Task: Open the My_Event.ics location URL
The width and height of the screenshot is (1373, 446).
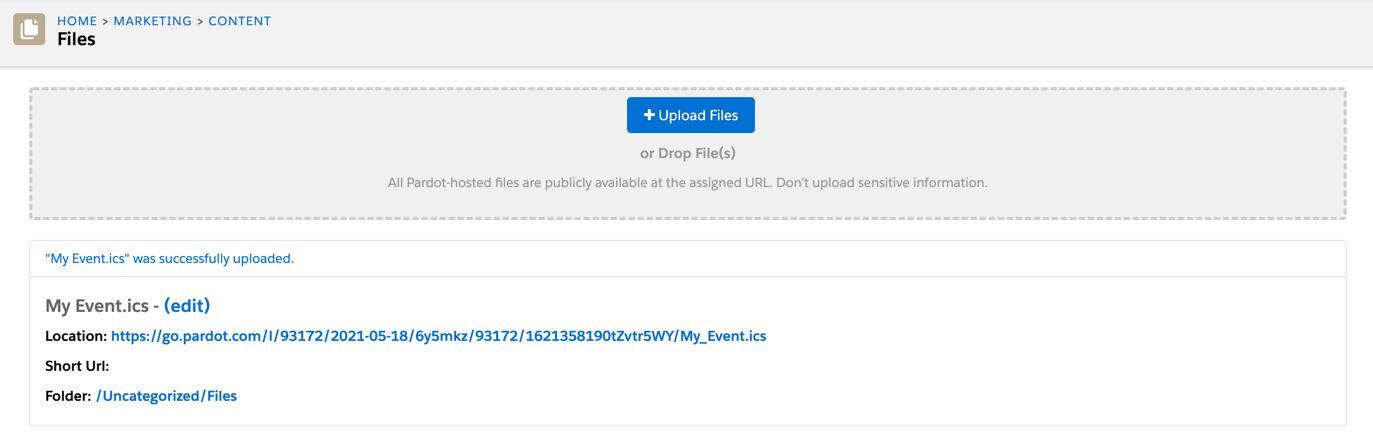Action: (x=438, y=336)
